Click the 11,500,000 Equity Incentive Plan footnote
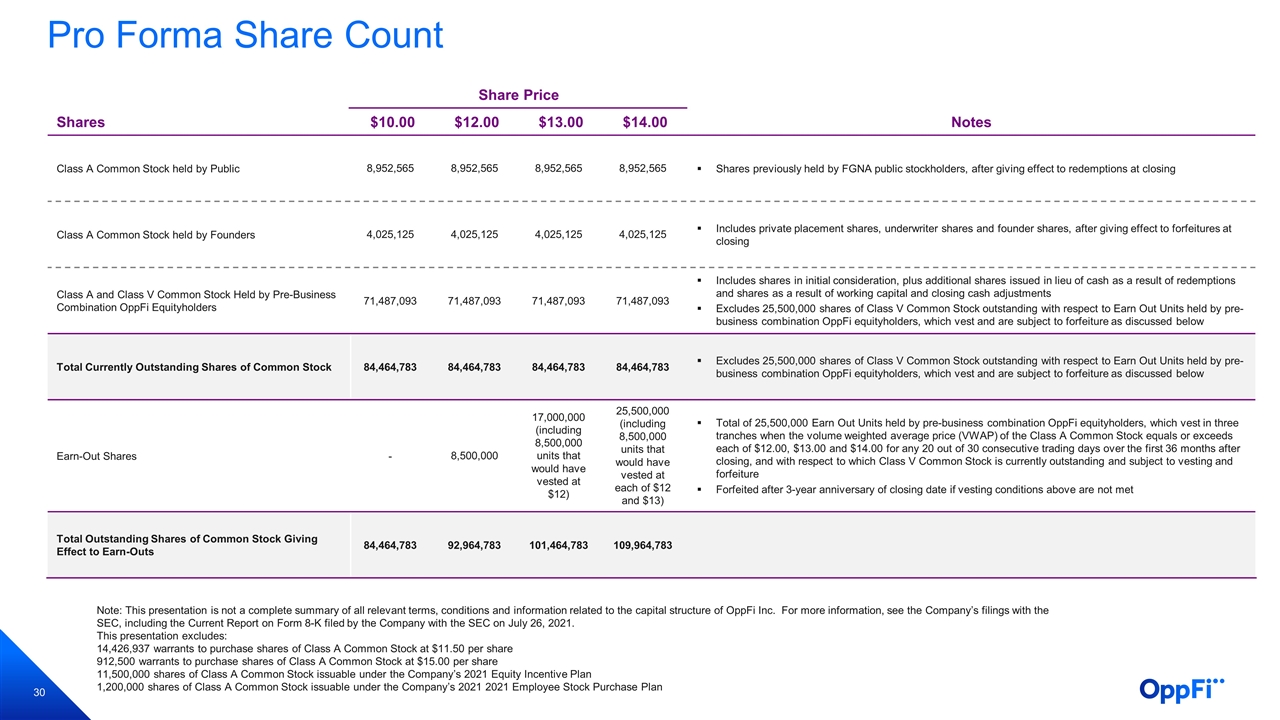Image resolution: width=1280 pixels, height=720 pixels. point(343,674)
